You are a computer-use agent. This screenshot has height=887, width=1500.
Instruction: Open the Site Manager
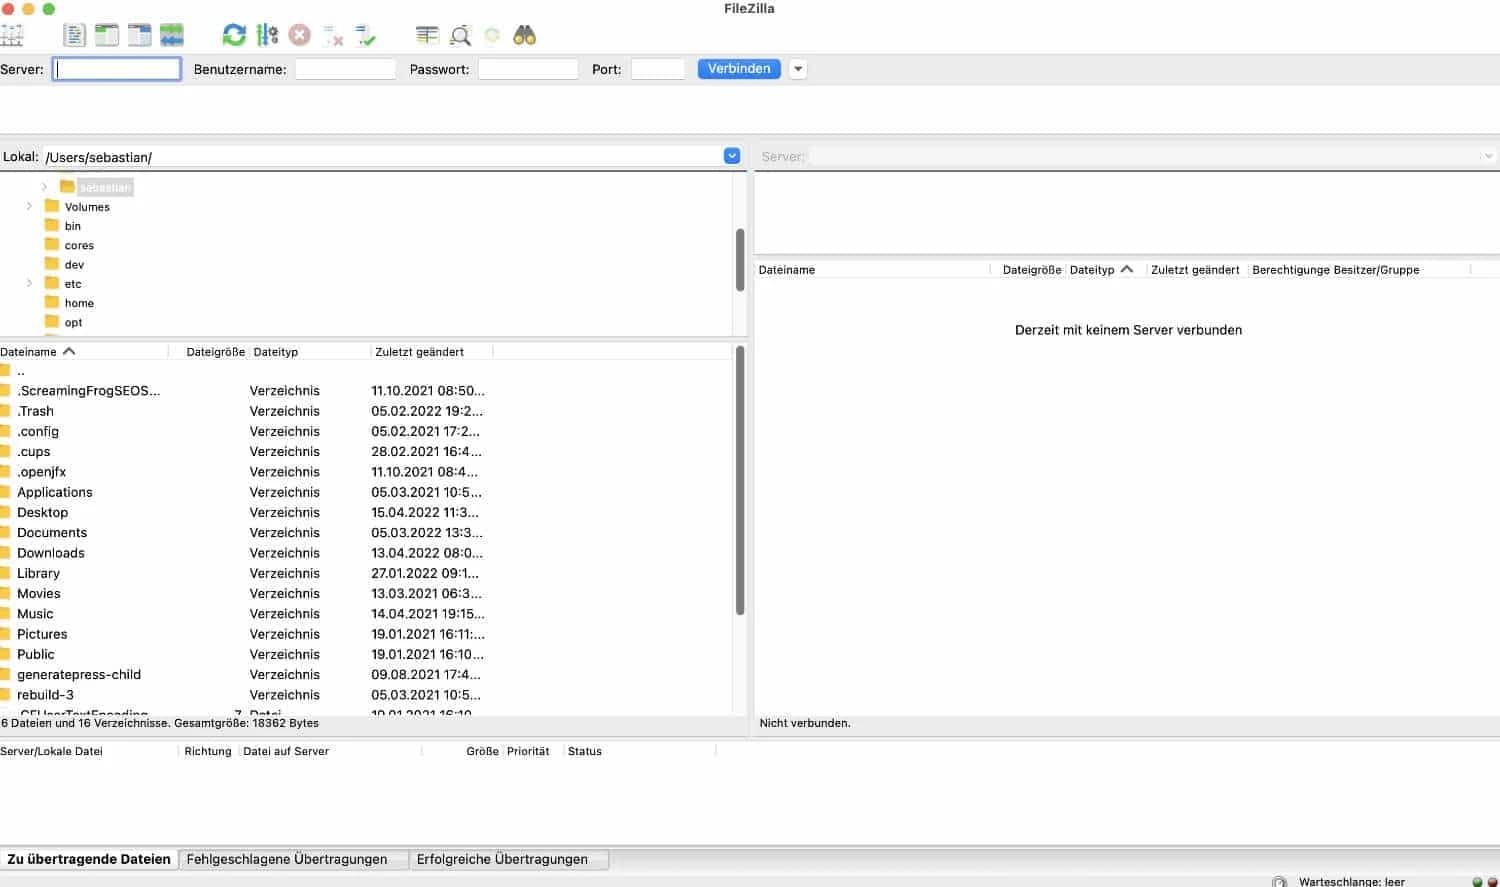(x=14, y=34)
